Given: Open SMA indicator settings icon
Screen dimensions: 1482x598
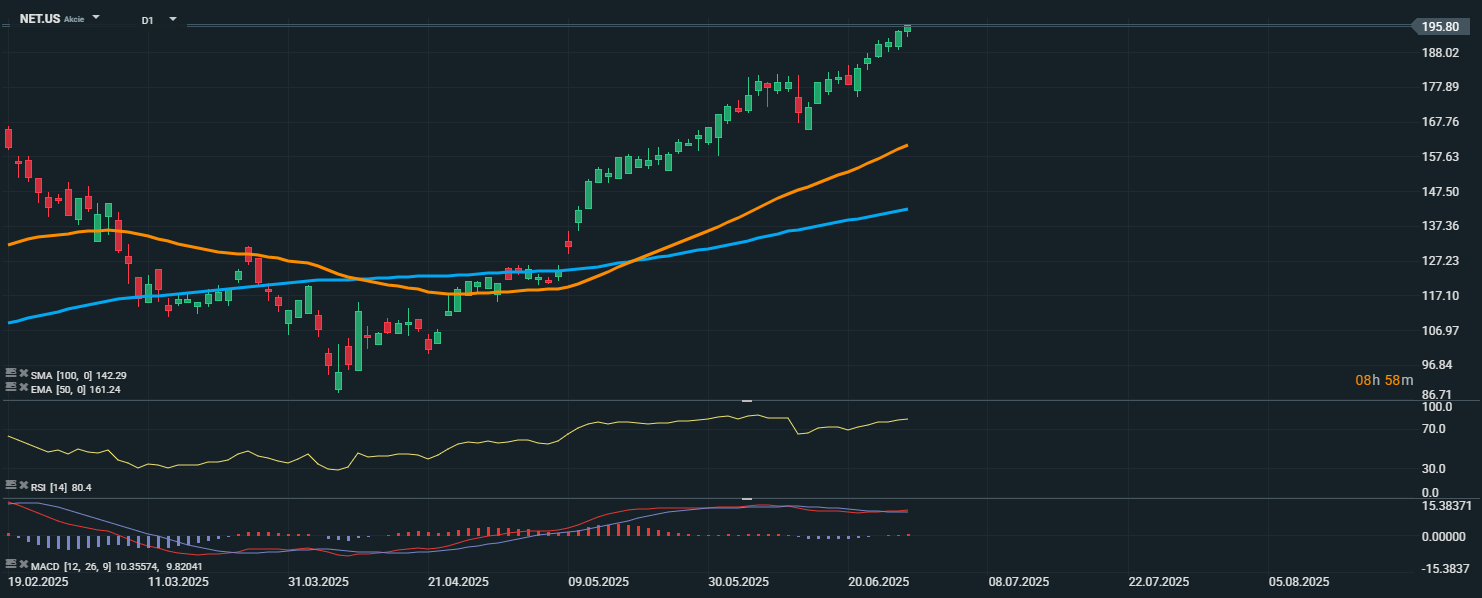Looking at the screenshot, I should [11, 374].
